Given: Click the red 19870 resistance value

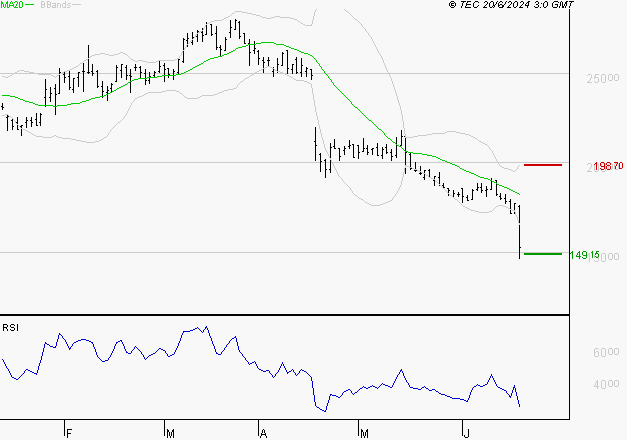Looking at the screenshot, I should click(x=608, y=166).
